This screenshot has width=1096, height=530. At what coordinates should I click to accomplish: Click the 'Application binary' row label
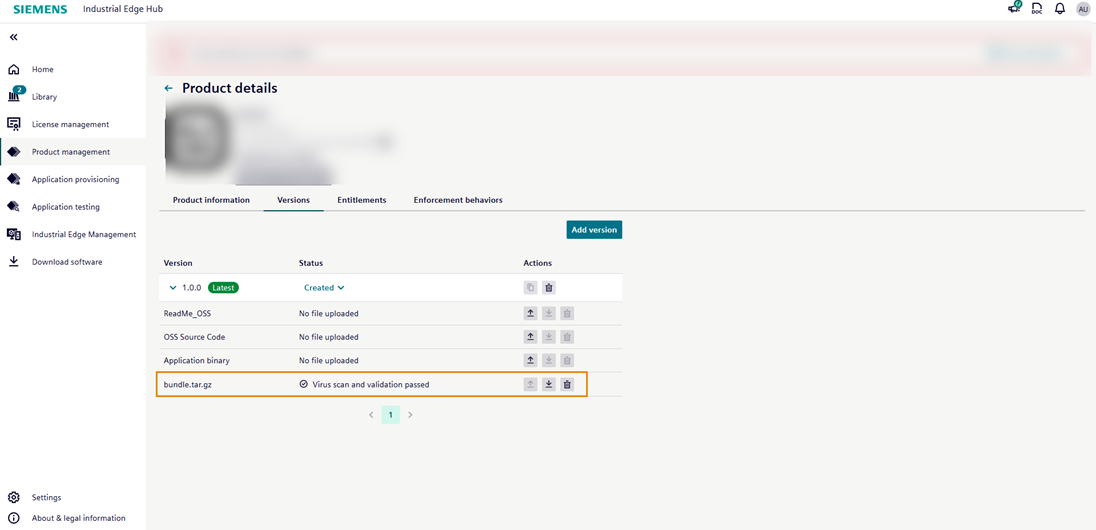(x=196, y=361)
